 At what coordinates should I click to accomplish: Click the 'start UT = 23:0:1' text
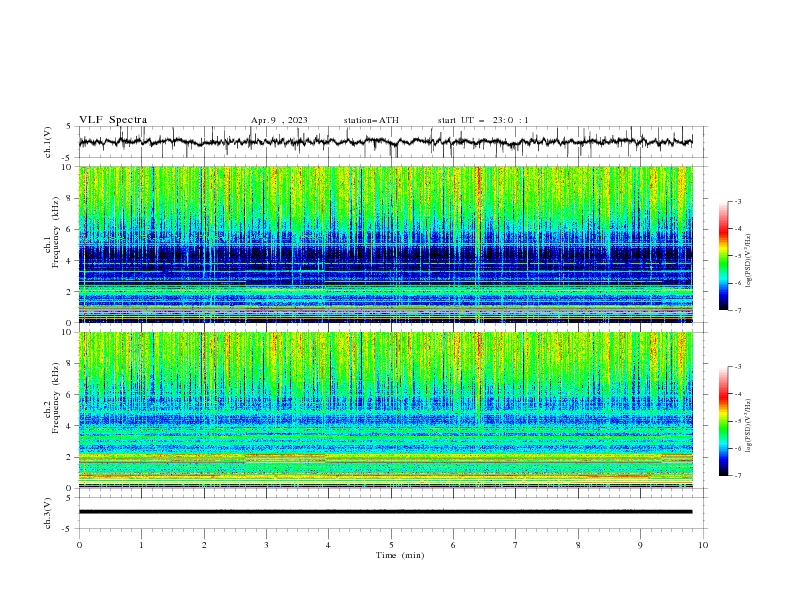pyautogui.click(x=483, y=120)
